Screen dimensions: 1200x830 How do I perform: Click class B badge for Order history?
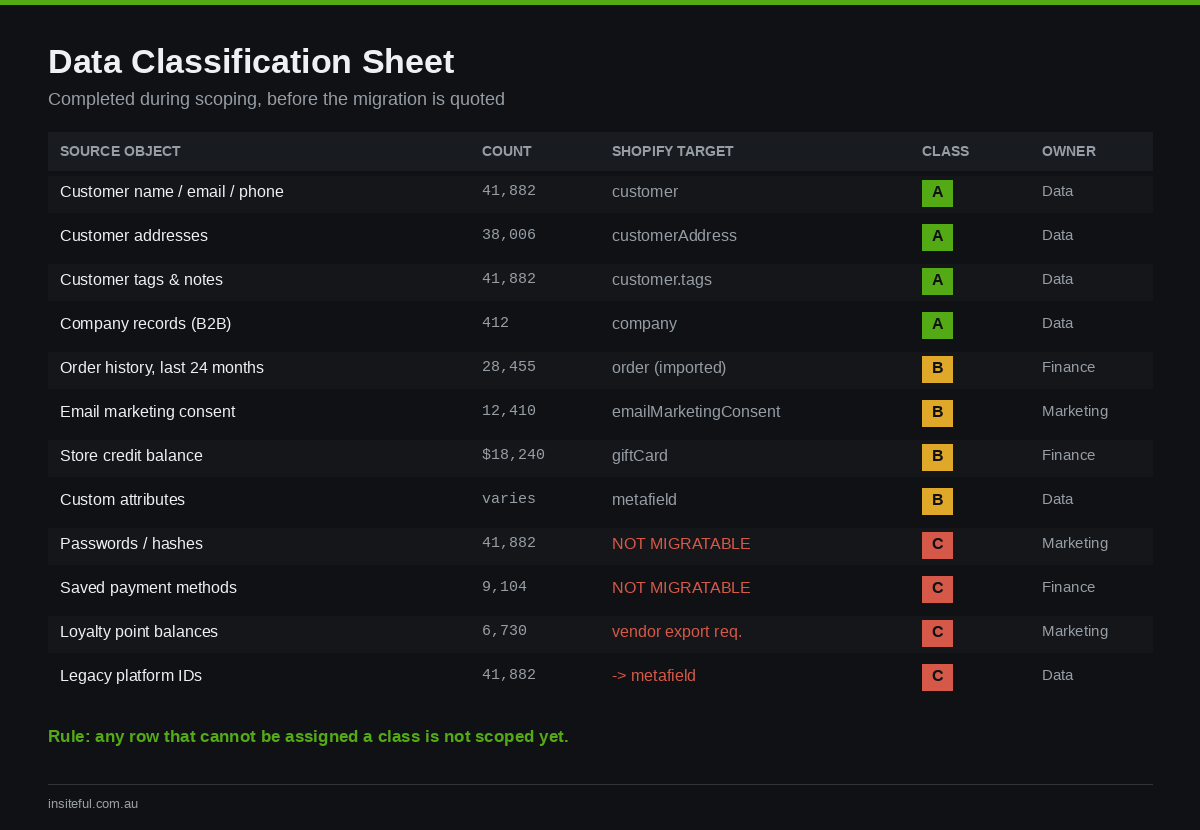point(937,369)
